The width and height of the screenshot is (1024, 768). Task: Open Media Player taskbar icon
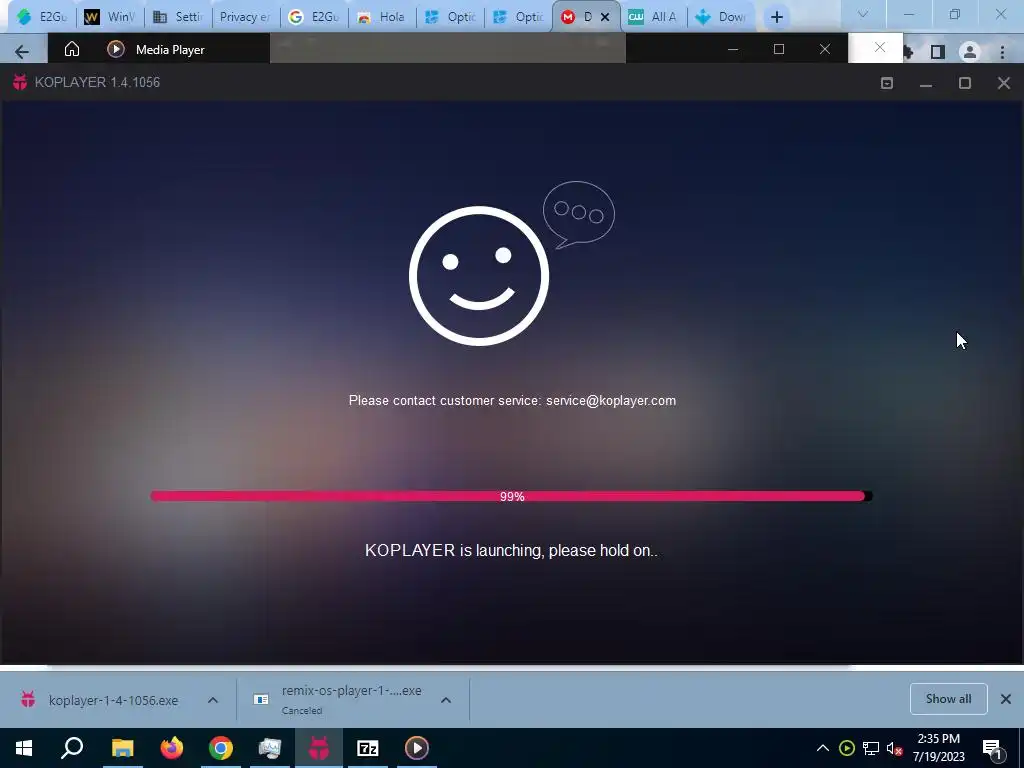tap(417, 748)
